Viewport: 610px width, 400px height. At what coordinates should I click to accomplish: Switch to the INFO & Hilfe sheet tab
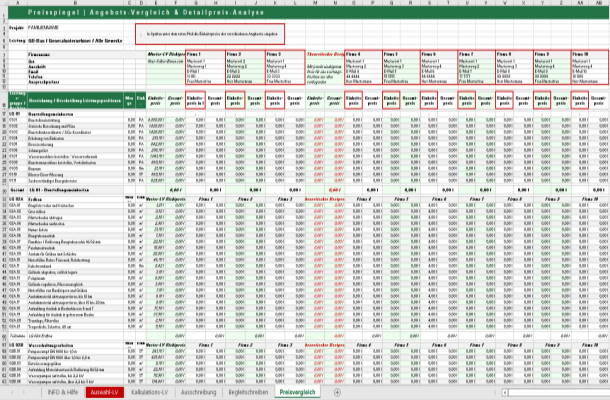[63, 392]
